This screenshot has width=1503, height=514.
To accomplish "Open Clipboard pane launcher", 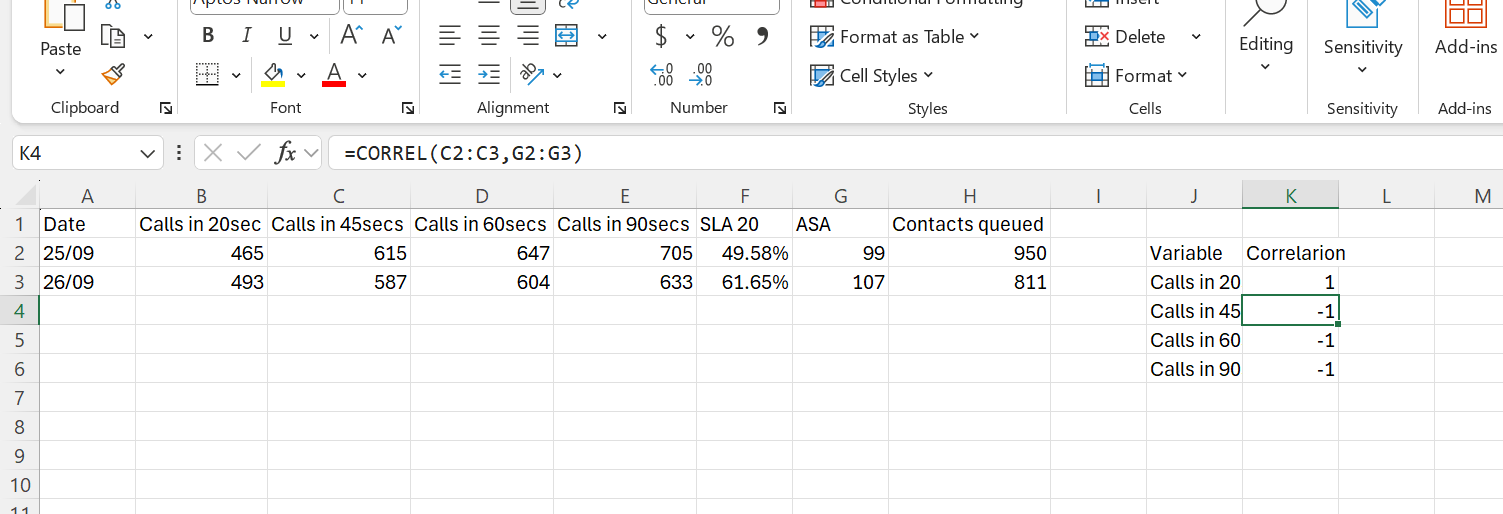I will (166, 108).
